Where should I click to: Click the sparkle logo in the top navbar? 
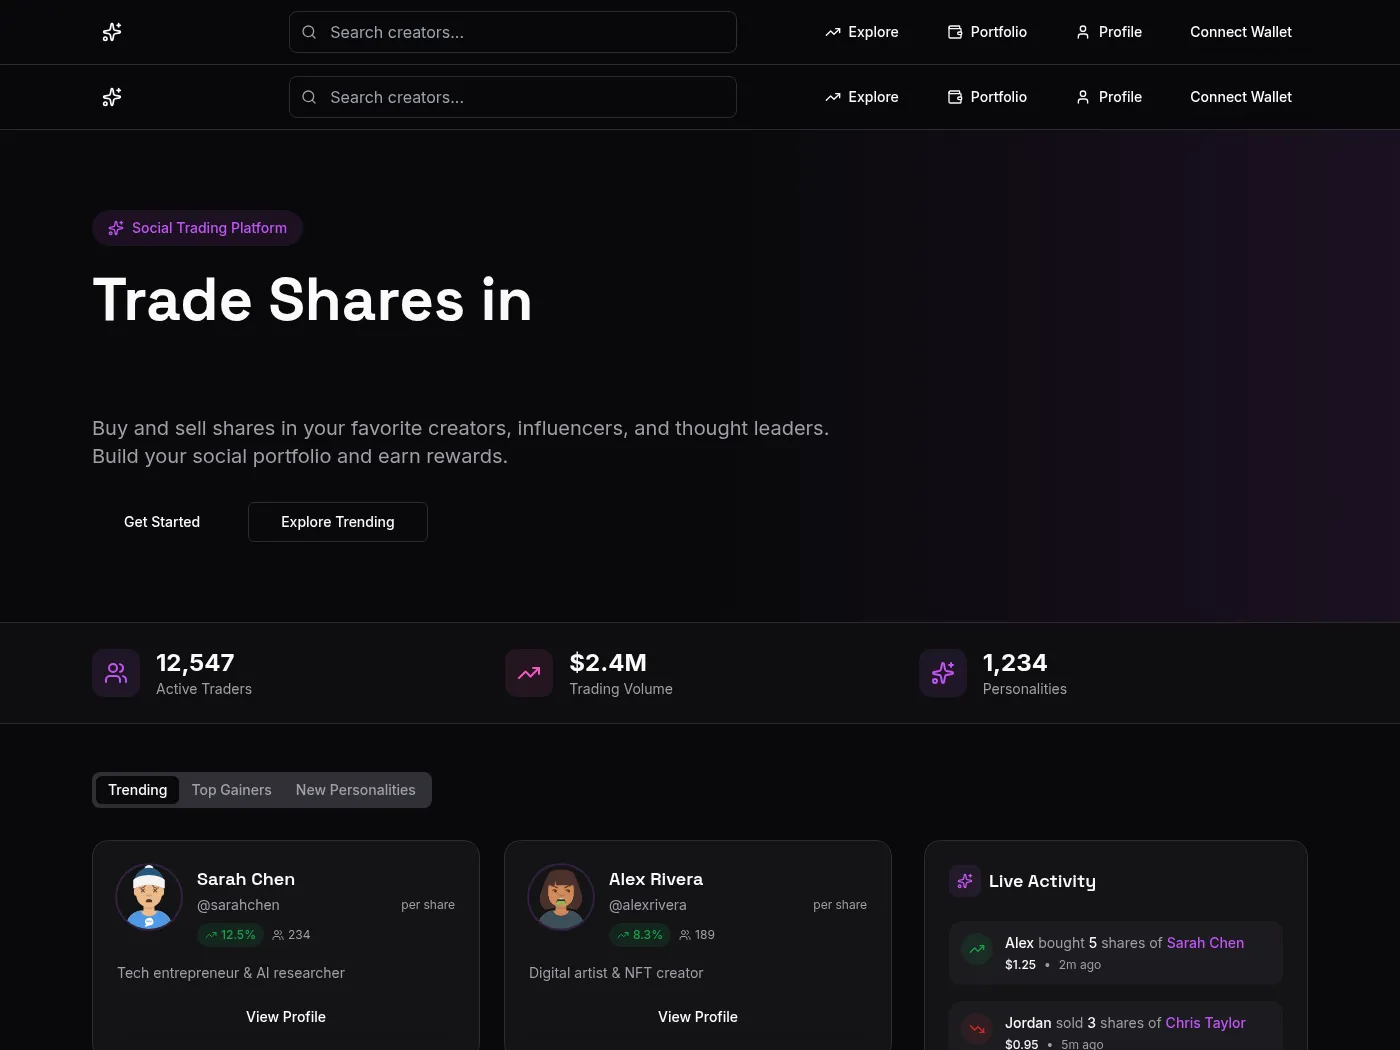pos(112,32)
